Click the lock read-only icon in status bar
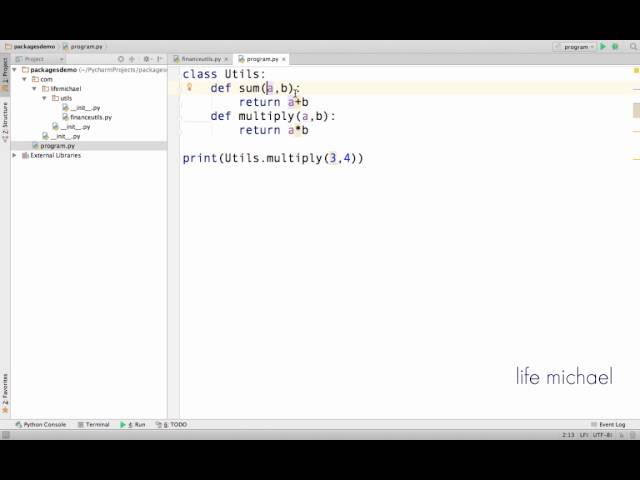The image size is (640, 480). (x=622, y=435)
